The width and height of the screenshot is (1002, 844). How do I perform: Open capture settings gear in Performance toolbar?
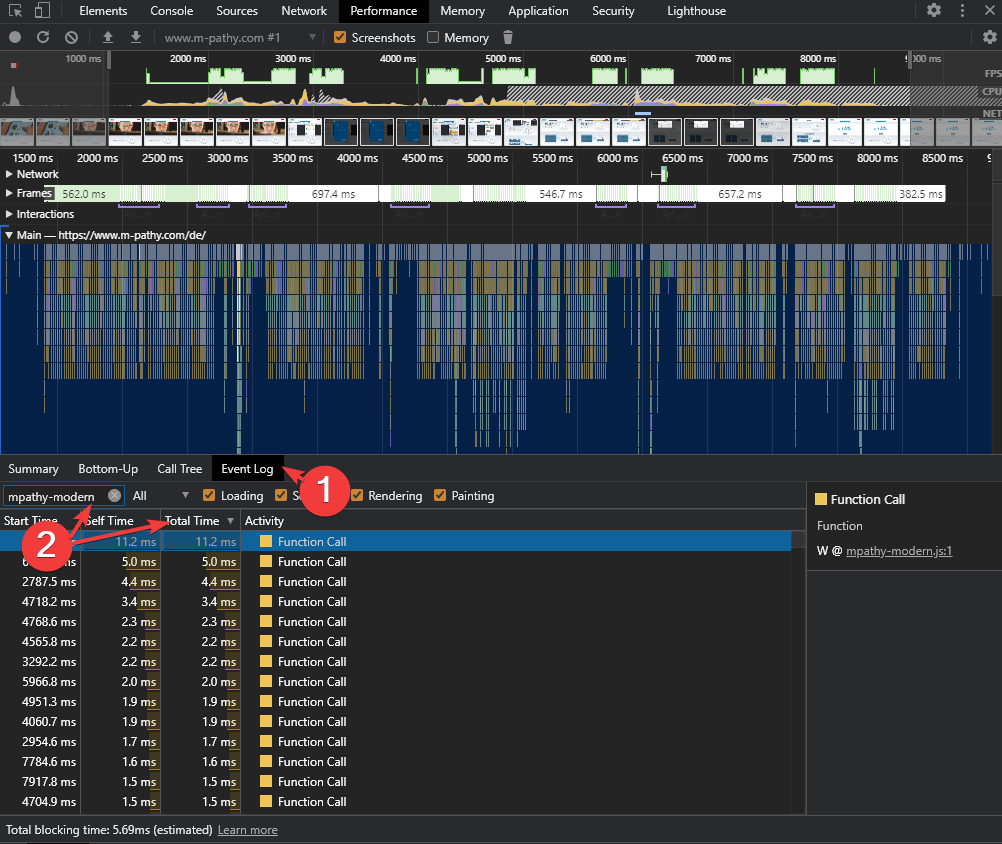click(x=989, y=37)
